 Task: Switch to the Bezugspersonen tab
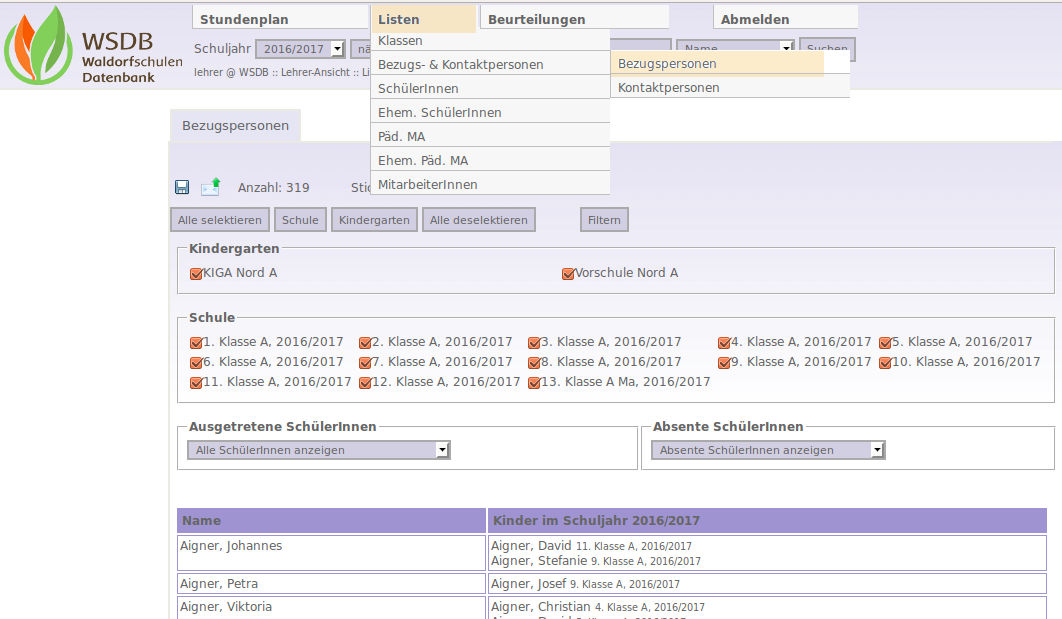235,126
